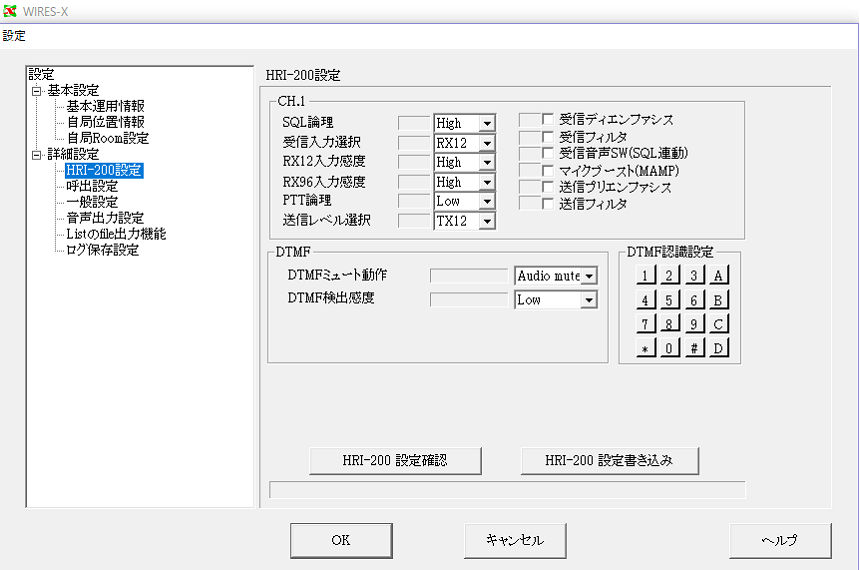This screenshot has height=570, width=860.
Task: Click DTMF keypad button C
Action: pos(718,324)
